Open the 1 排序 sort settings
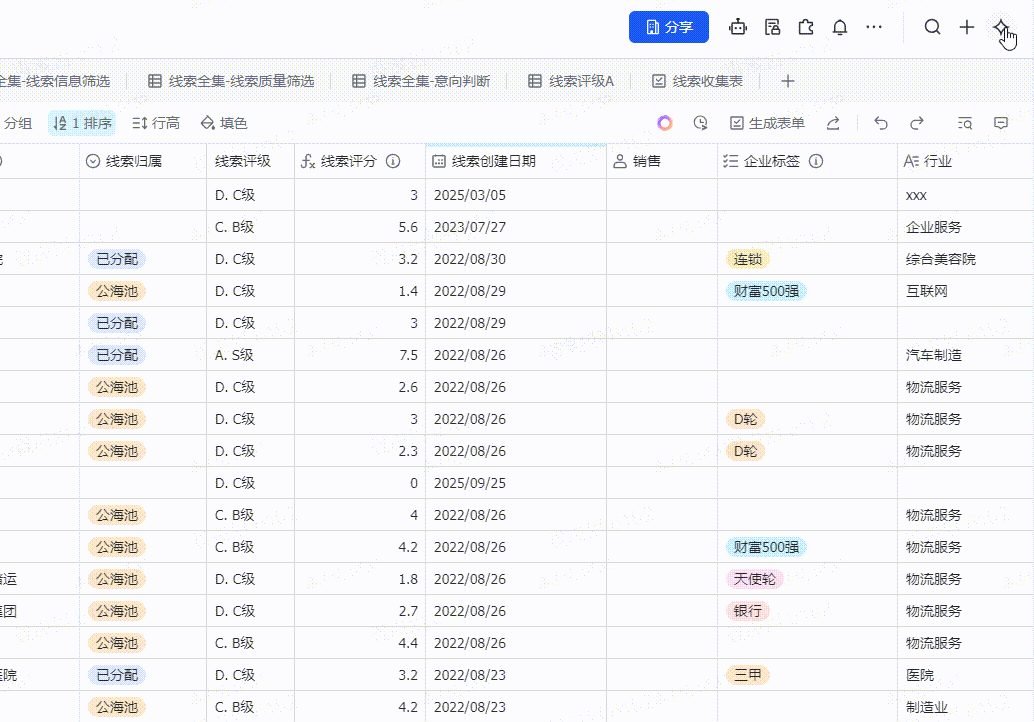1034x722 pixels. 82,123
